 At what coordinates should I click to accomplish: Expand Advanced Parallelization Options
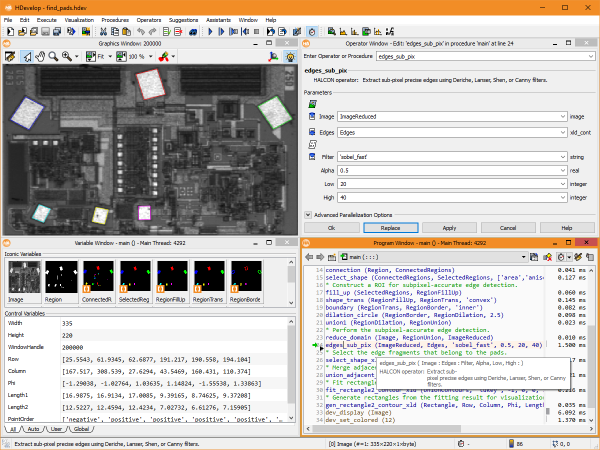pyautogui.click(x=308, y=214)
